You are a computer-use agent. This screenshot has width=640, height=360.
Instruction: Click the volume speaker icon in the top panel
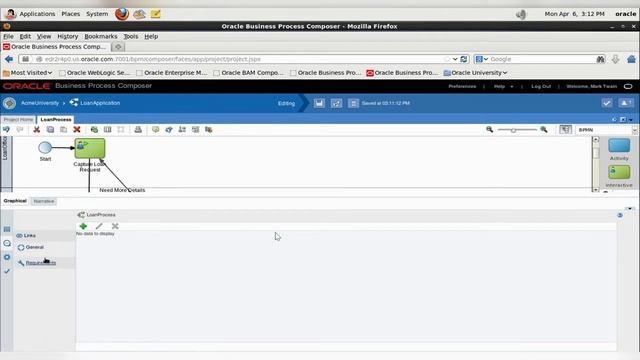click(x=521, y=15)
